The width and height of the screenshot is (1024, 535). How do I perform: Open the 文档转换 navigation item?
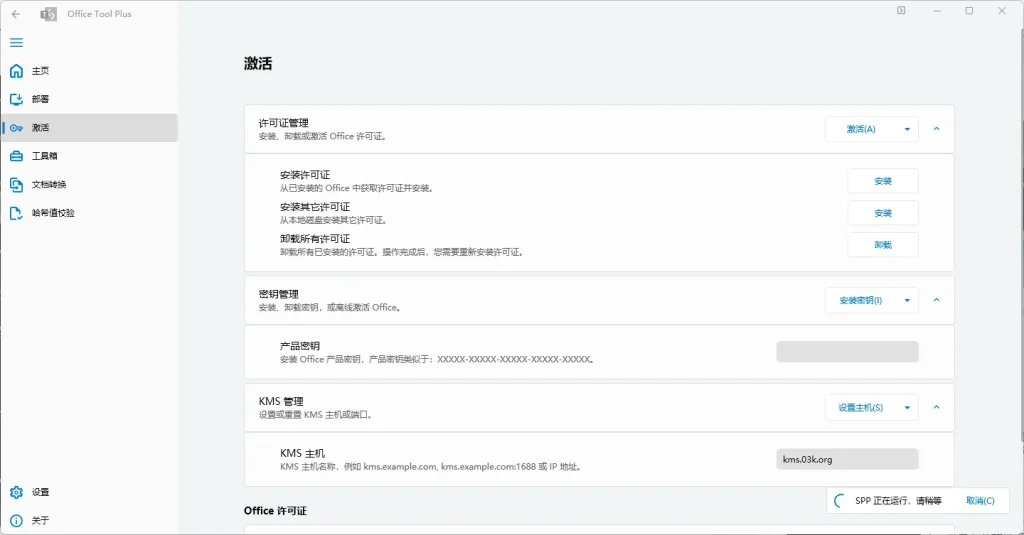[x=89, y=184]
